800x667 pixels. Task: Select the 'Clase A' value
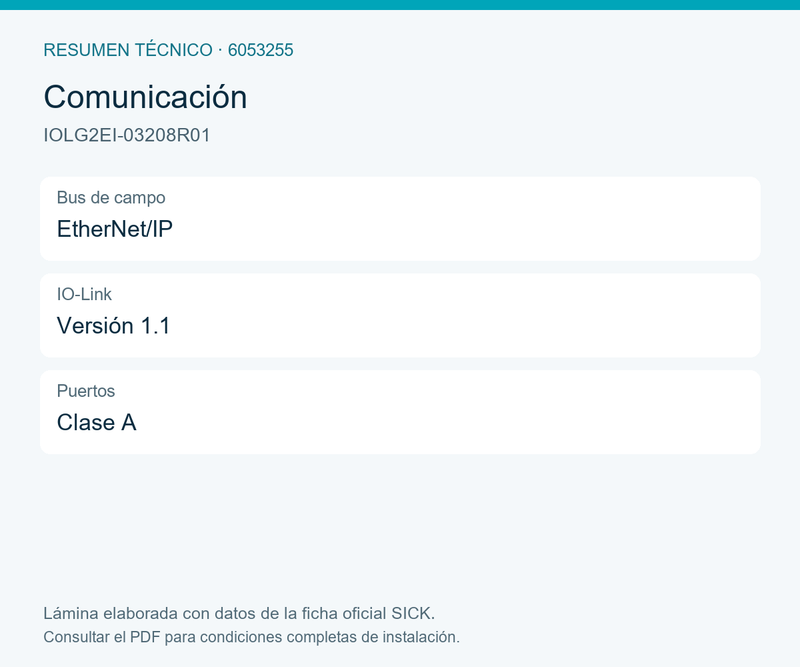[x=96, y=423]
